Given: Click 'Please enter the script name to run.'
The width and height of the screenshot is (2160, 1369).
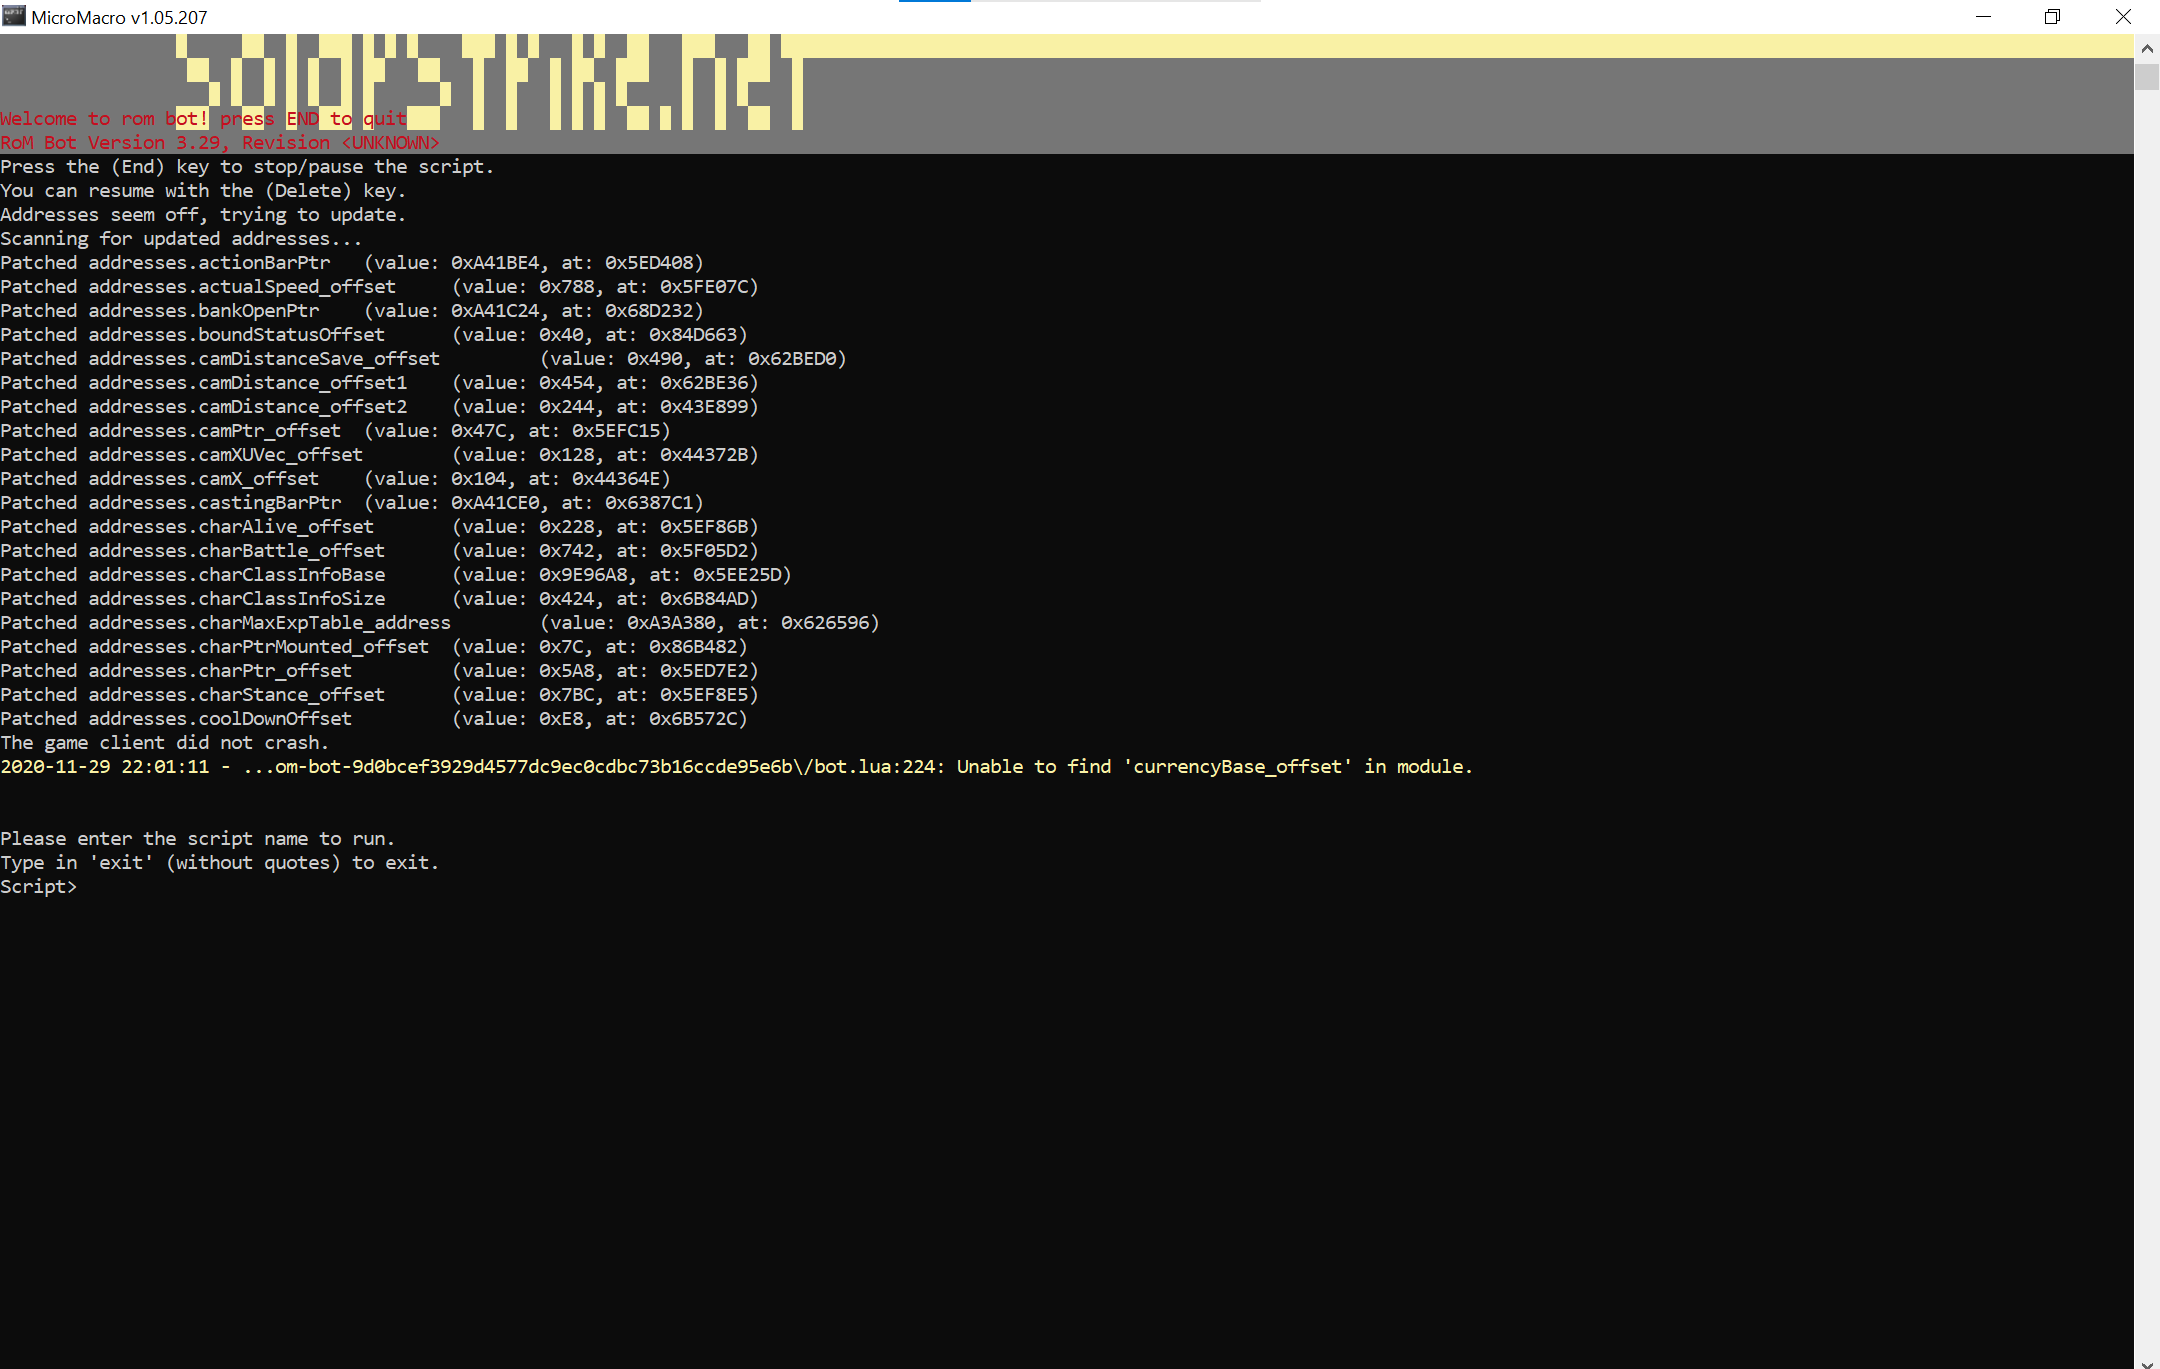Looking at the screenshot, I should (x=197, y=839).
